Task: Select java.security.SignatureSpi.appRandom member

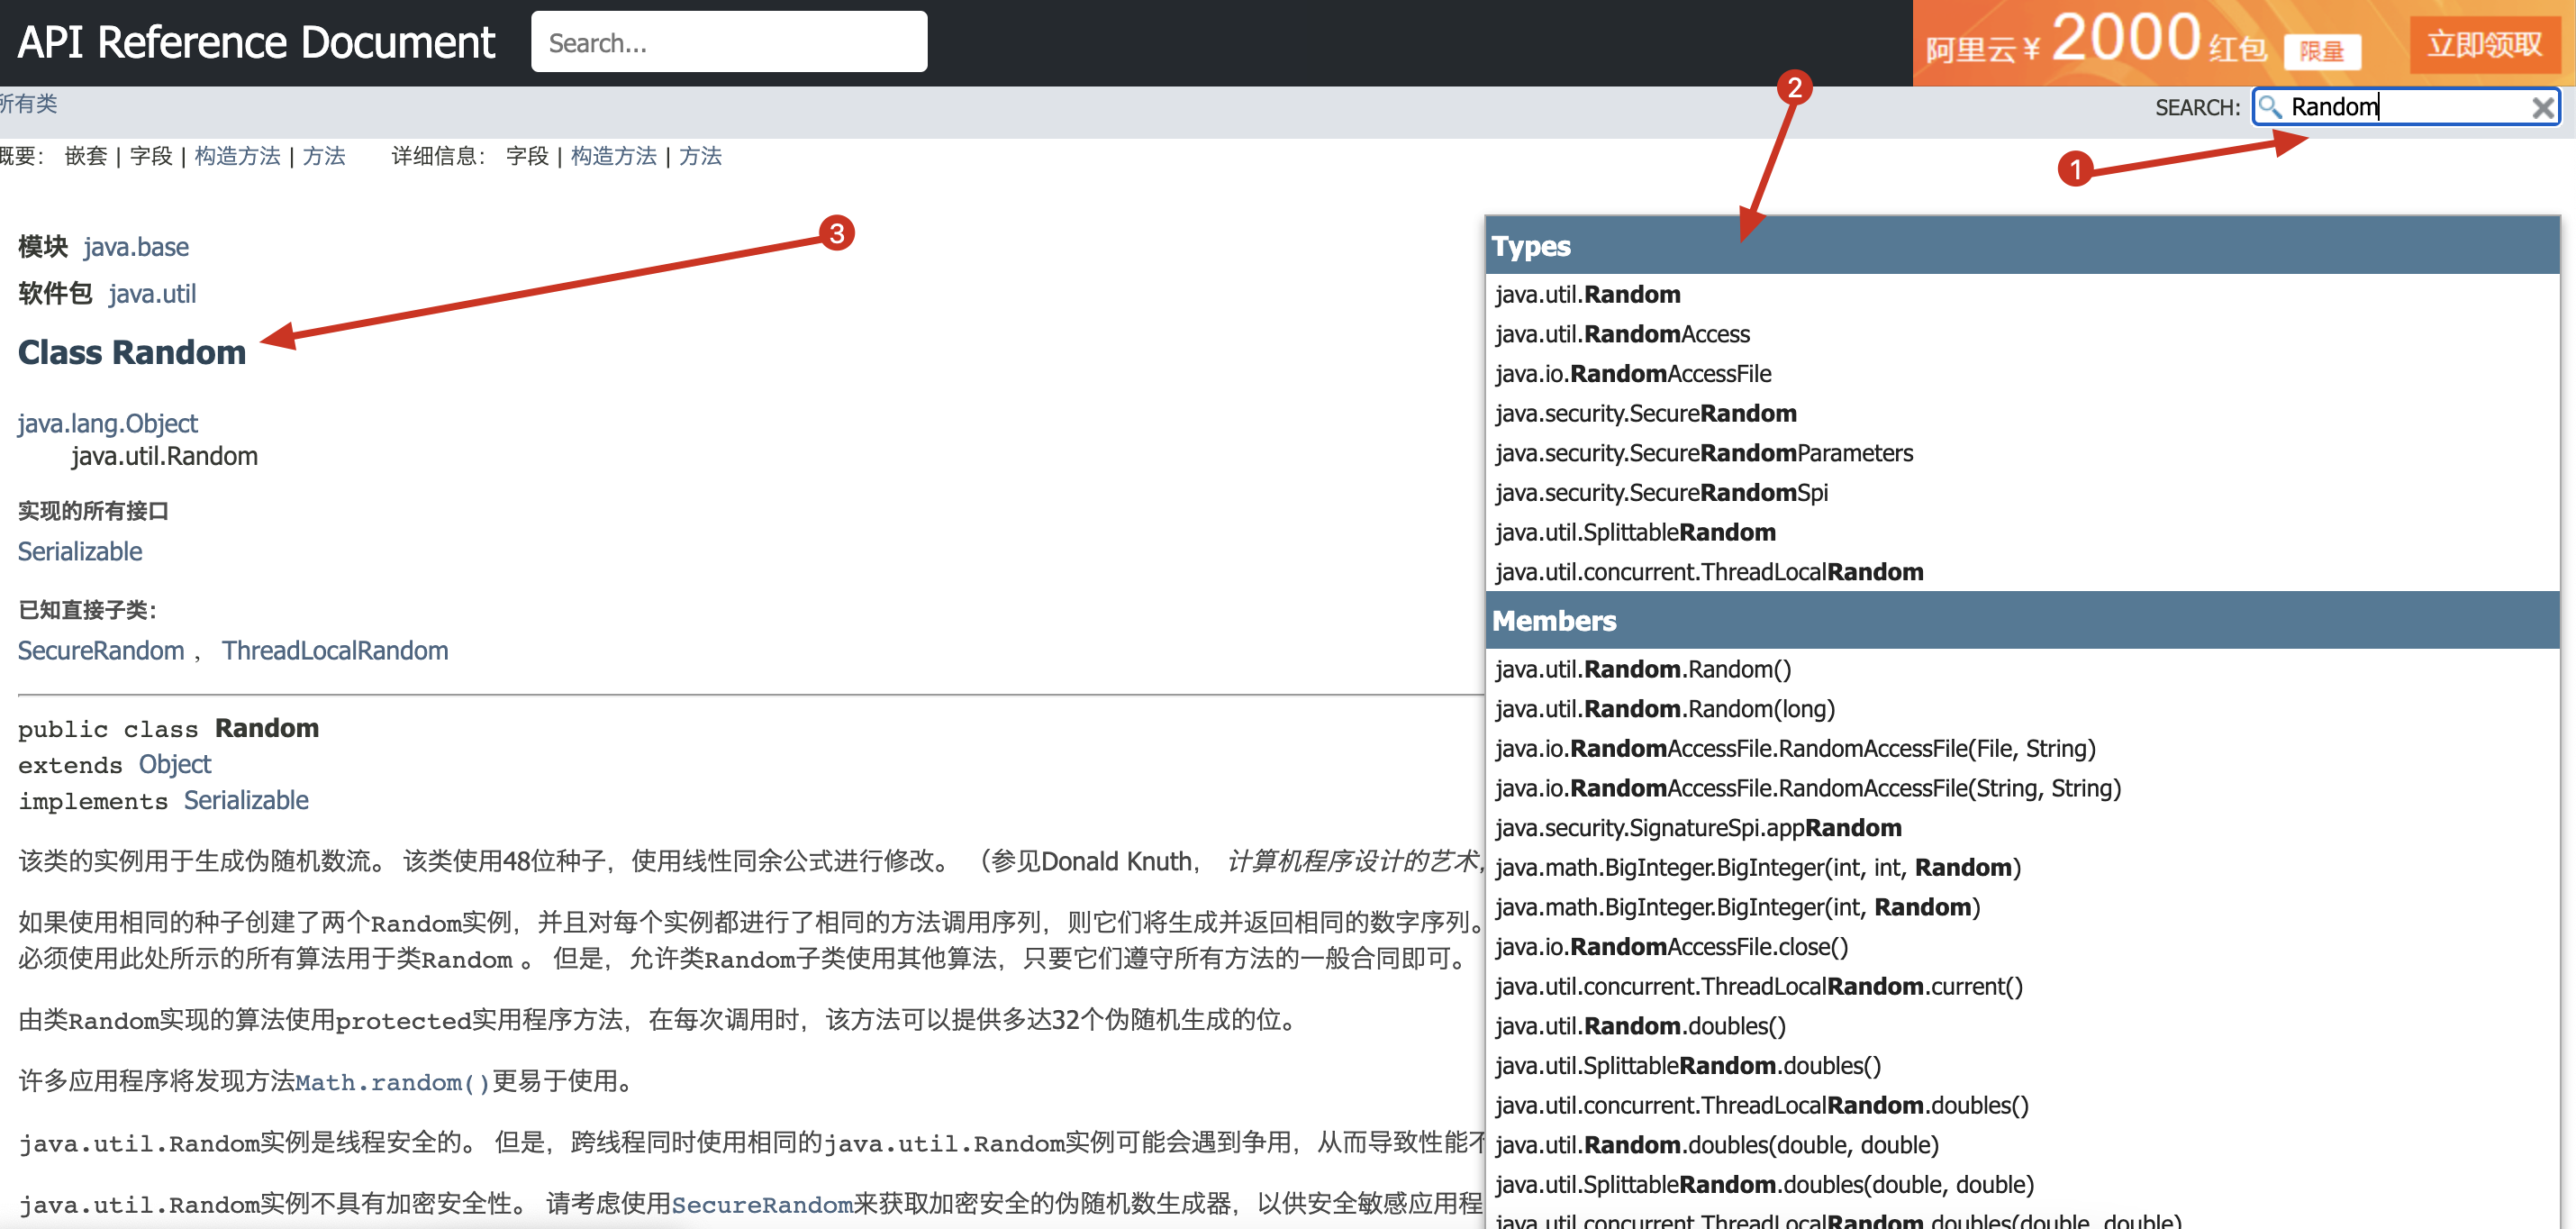Action: click(2022, 828)
